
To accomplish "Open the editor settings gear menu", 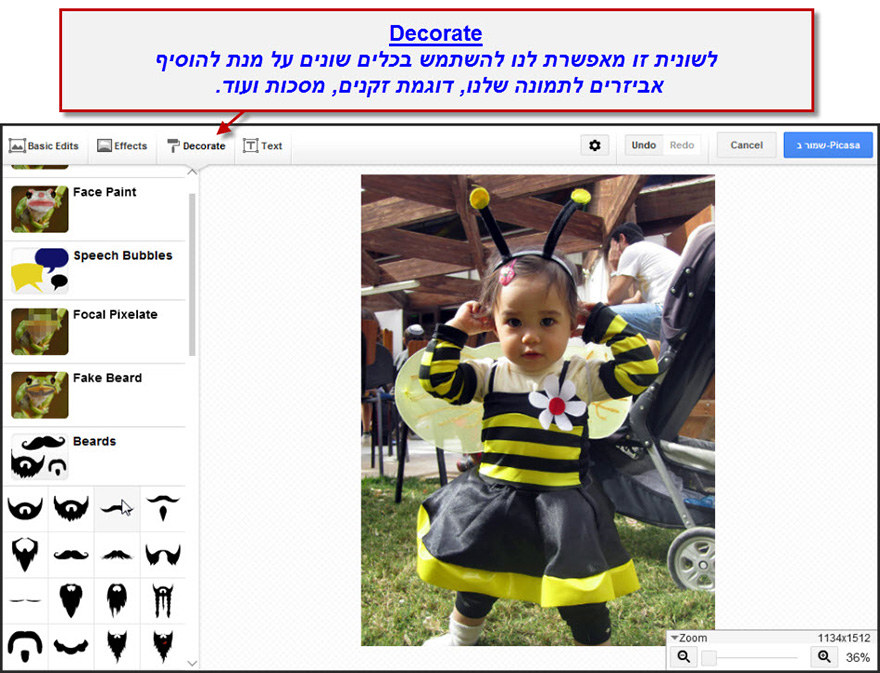I will [x=594, y=145].
